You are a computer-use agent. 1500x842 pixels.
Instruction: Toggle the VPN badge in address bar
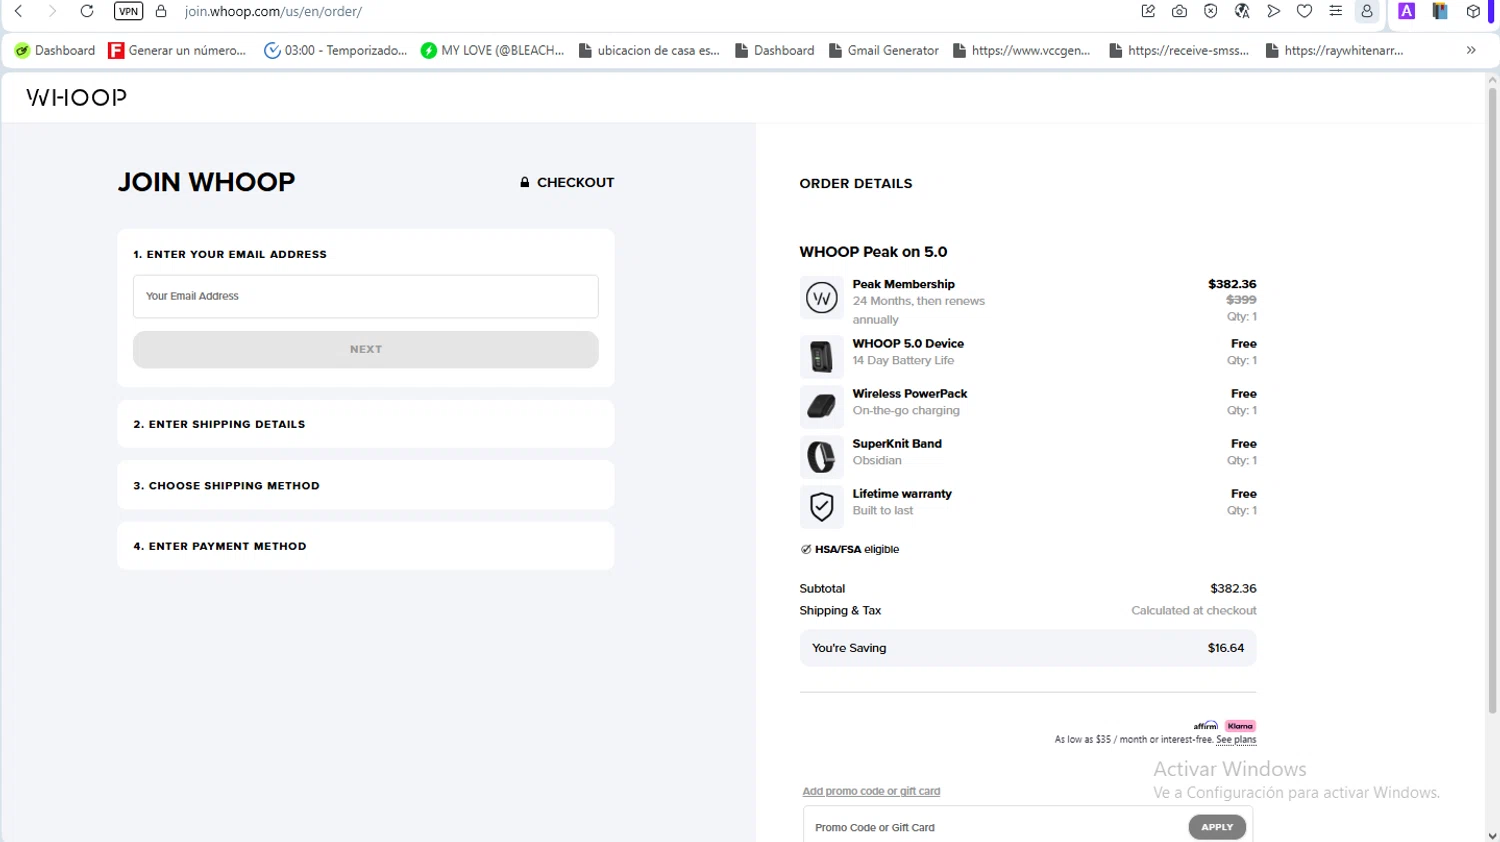(x=128, y=12)
